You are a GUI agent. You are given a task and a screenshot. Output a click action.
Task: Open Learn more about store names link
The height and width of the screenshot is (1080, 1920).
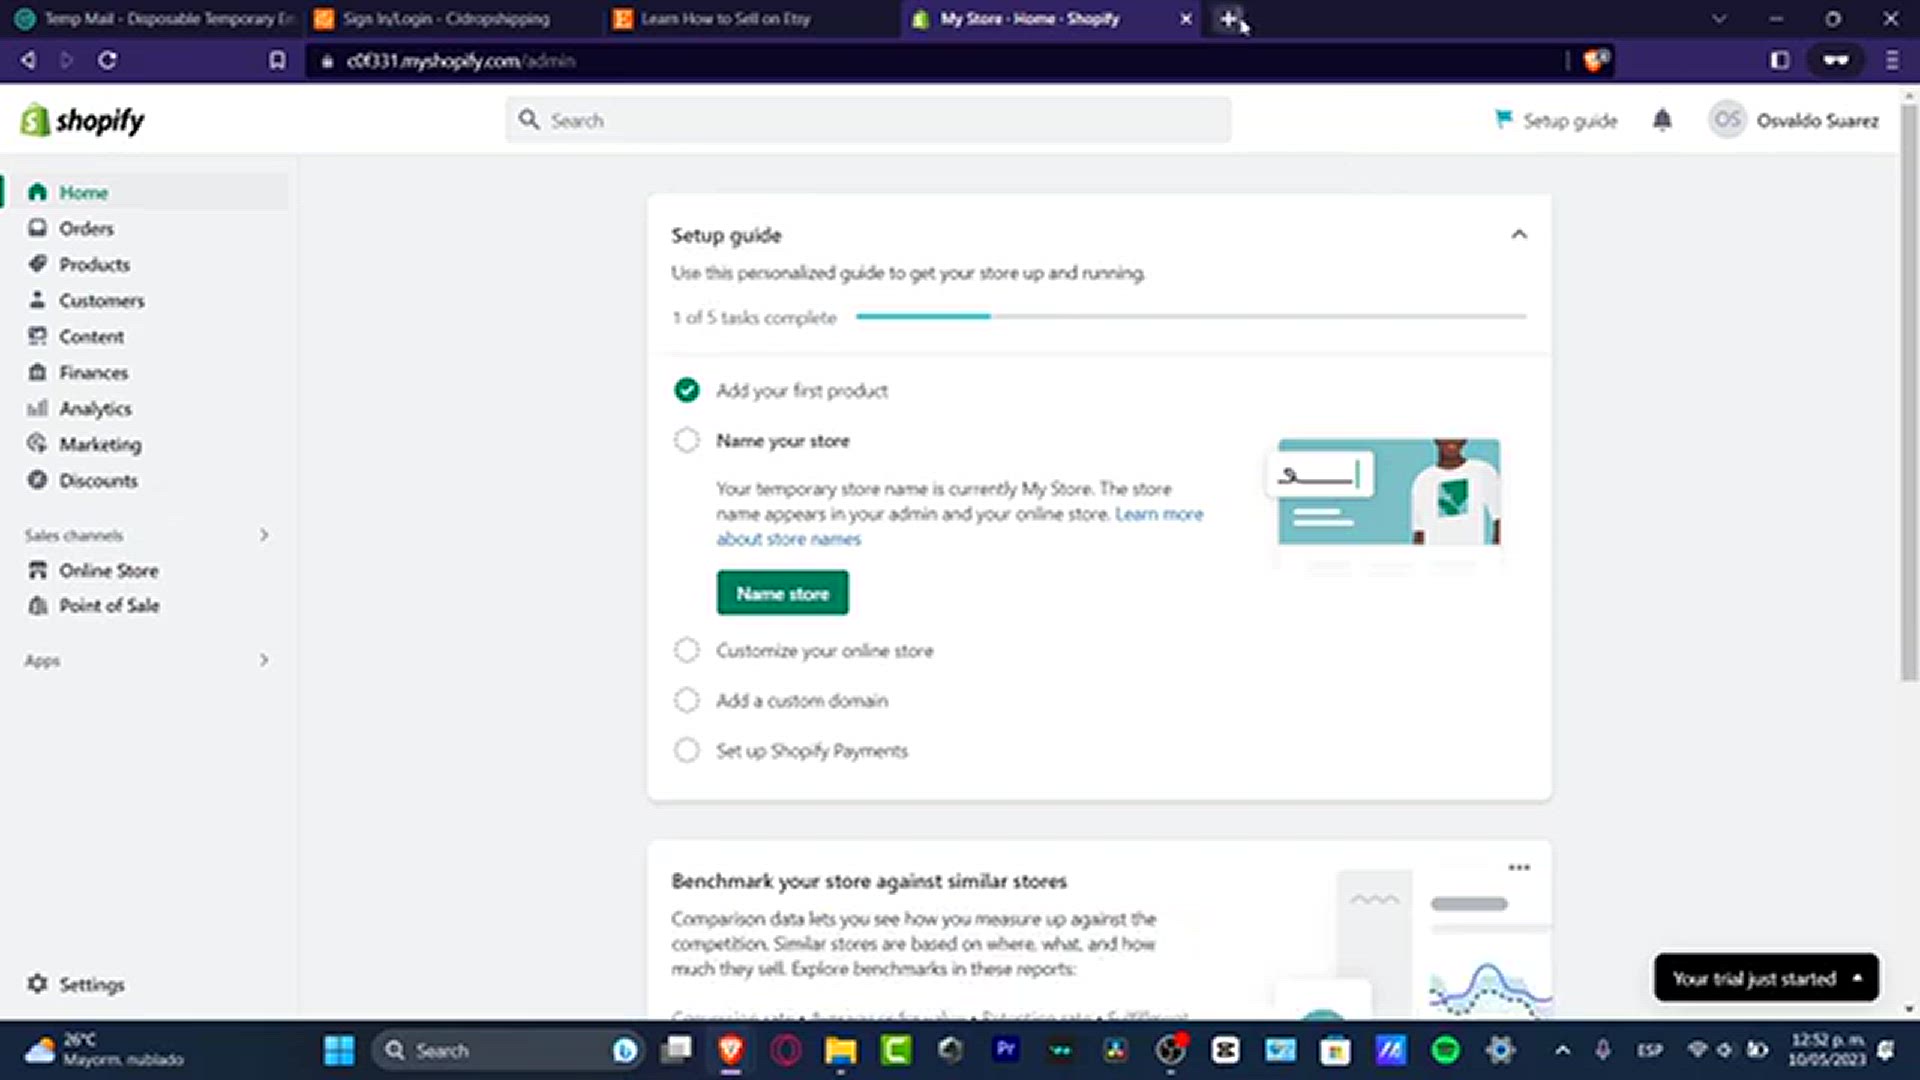pyautogui.click(x=1159, y=514)
